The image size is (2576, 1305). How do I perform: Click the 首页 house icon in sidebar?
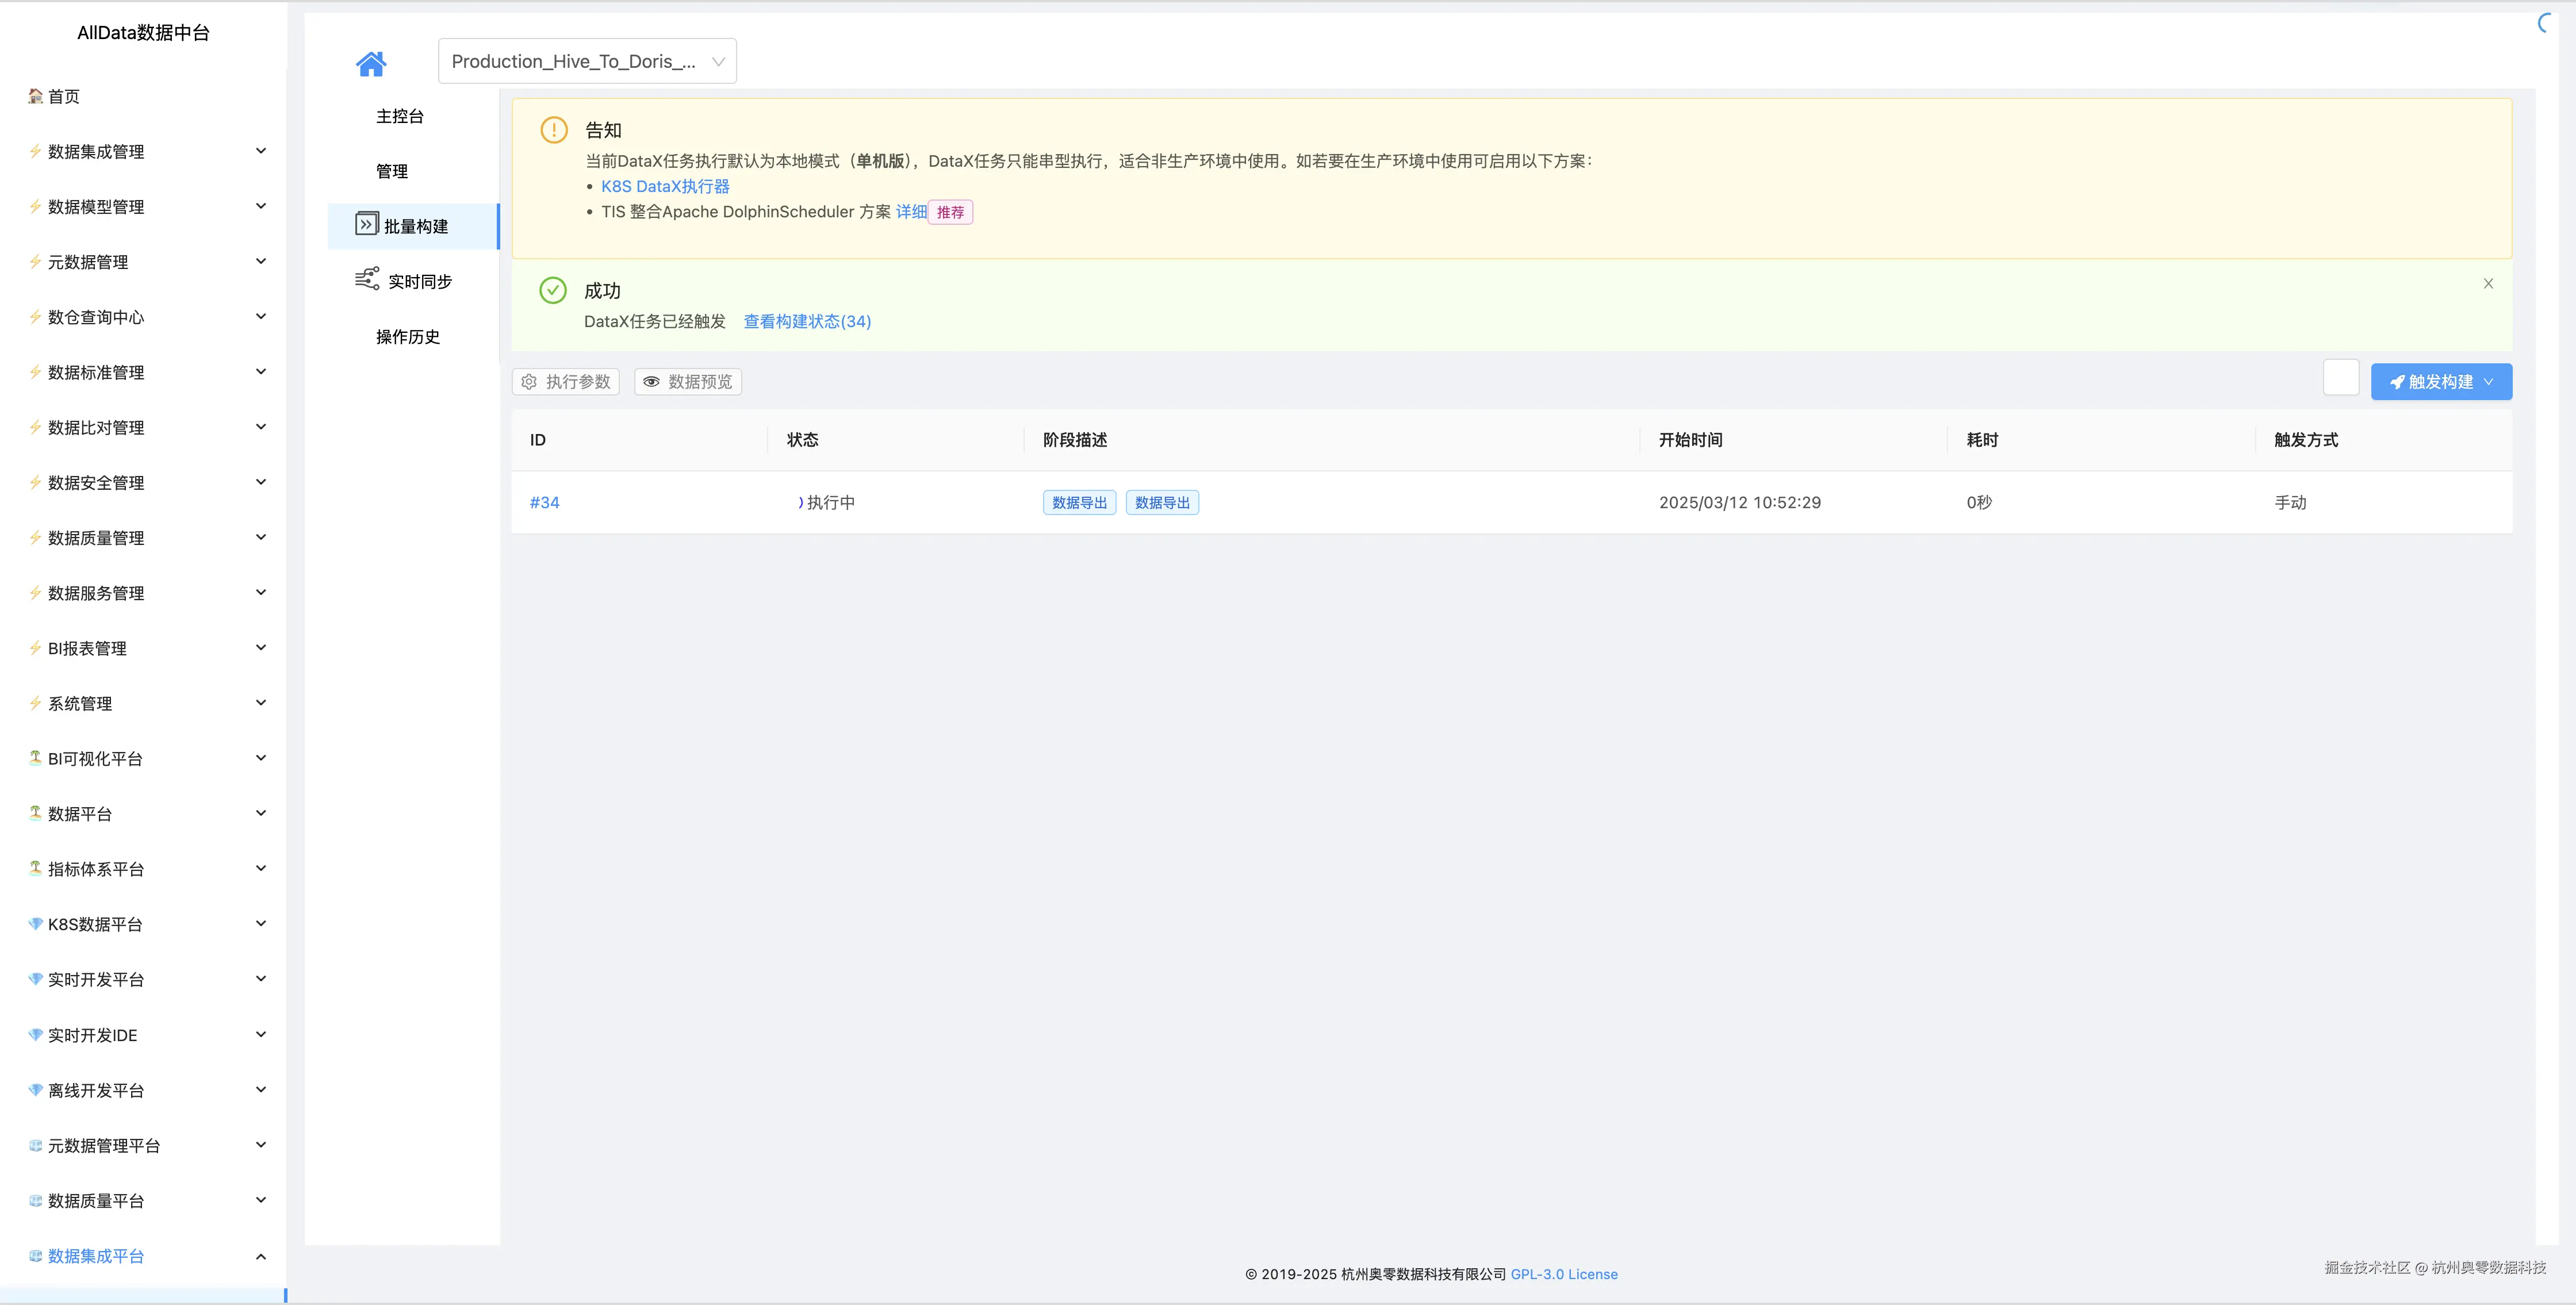pos(33,96)
